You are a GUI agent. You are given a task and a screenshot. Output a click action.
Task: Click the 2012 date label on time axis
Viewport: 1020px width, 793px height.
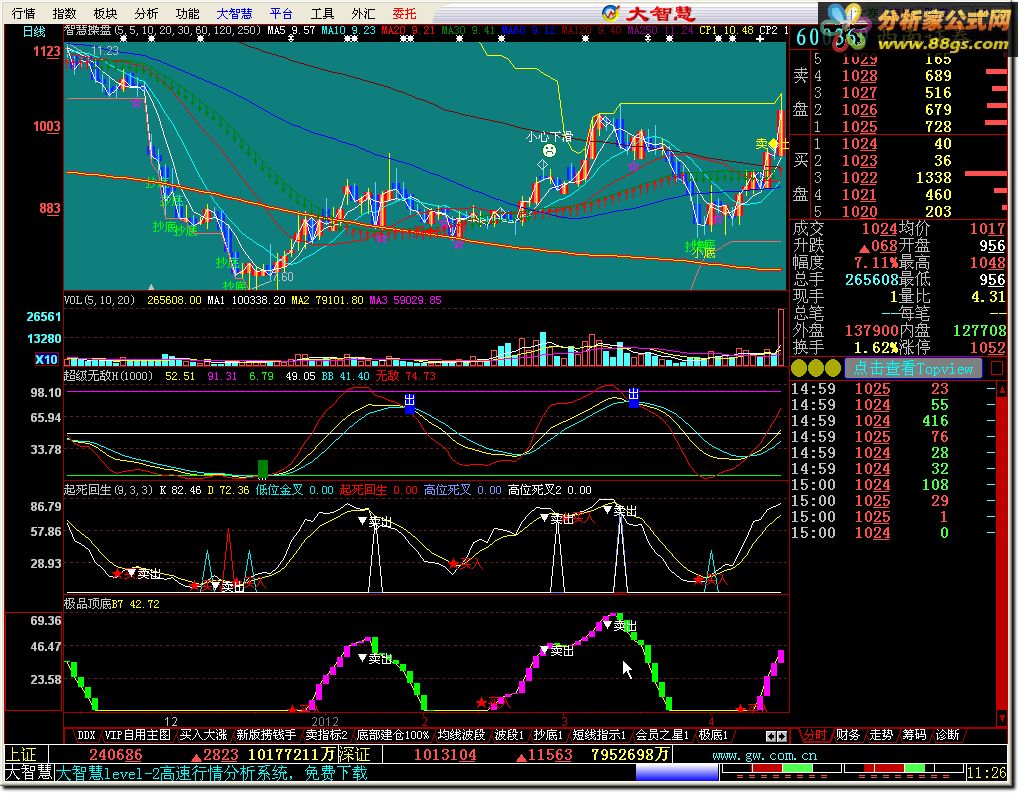pos(325,721)
